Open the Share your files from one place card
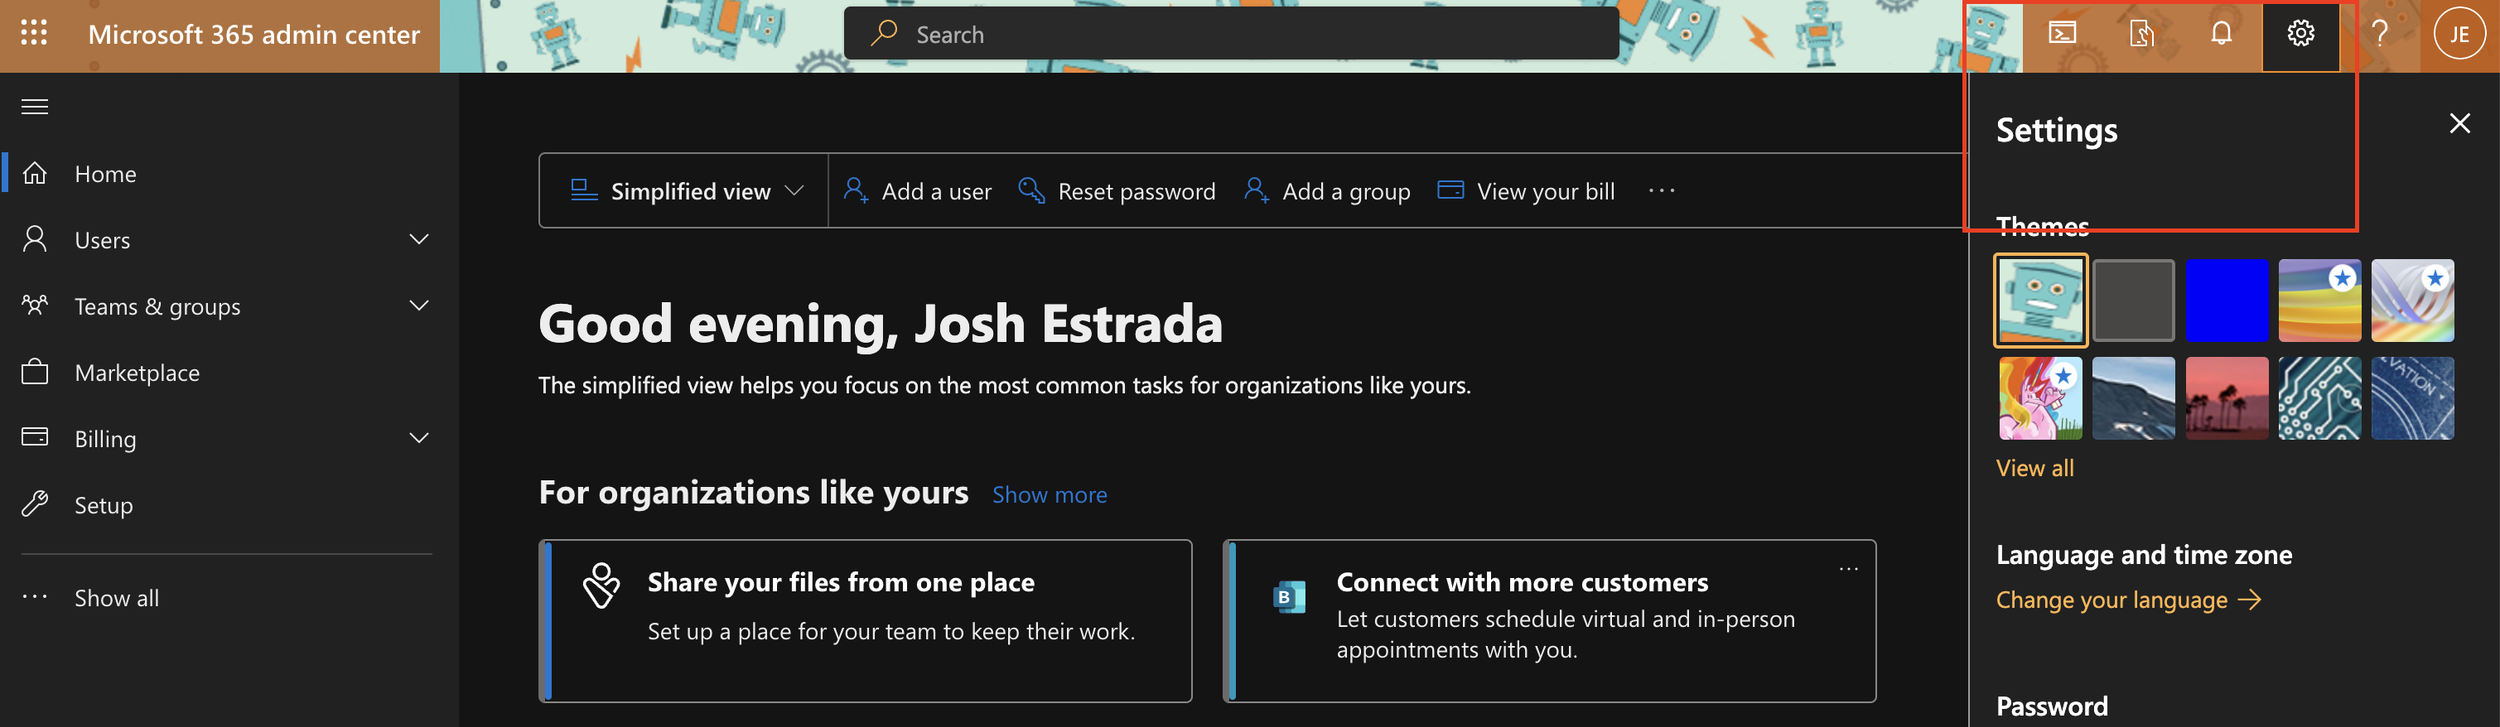The height and width of the screenshot is (727, 2500). tap(865, 621)
